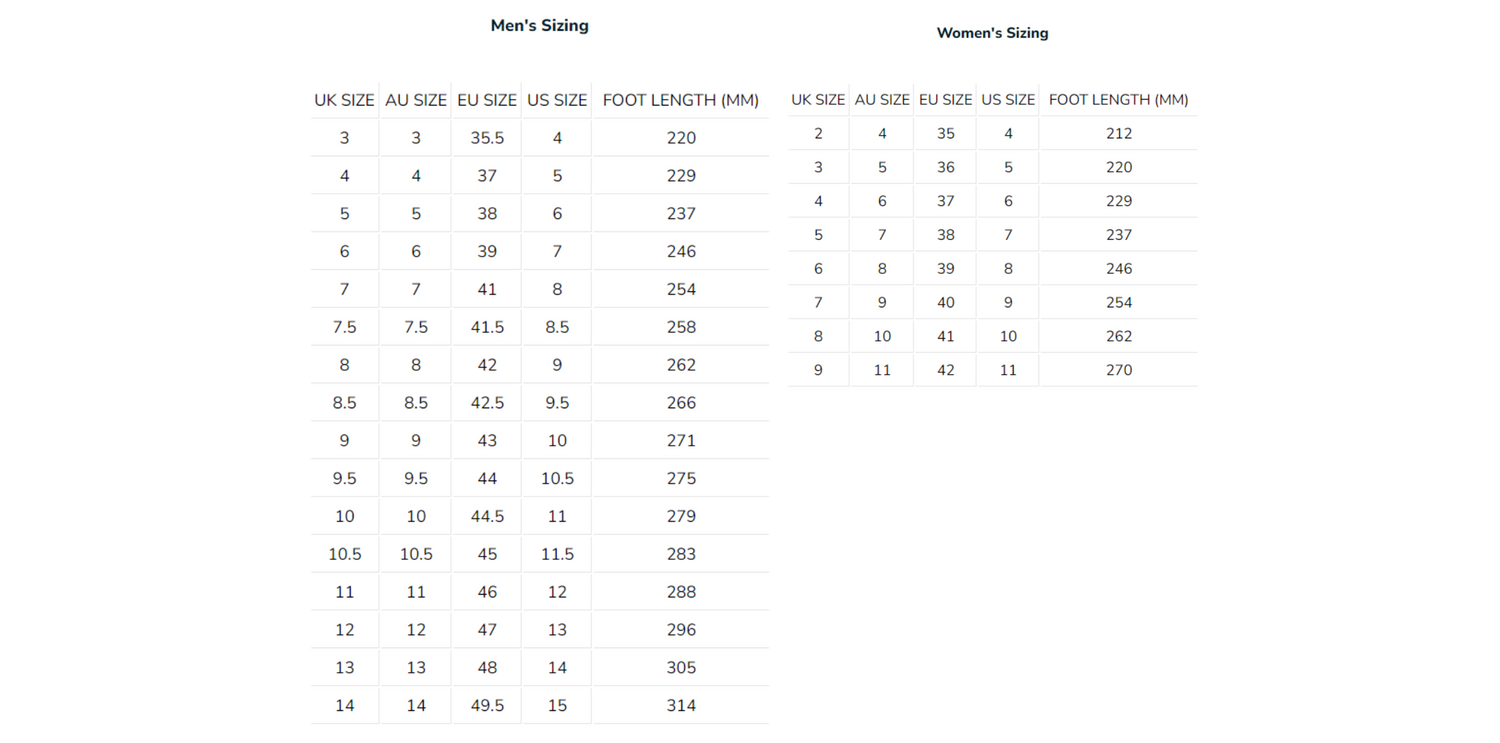Click the 314 foot length cell

[681, 706]
